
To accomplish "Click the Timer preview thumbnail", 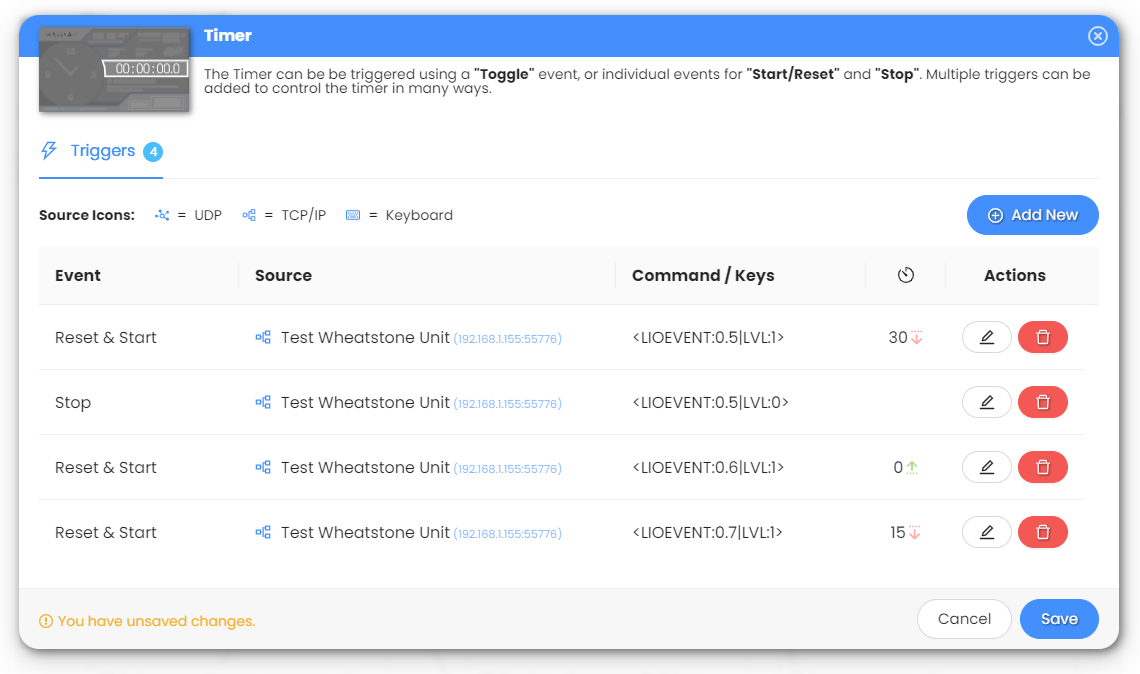I will (x=114, y=70).
